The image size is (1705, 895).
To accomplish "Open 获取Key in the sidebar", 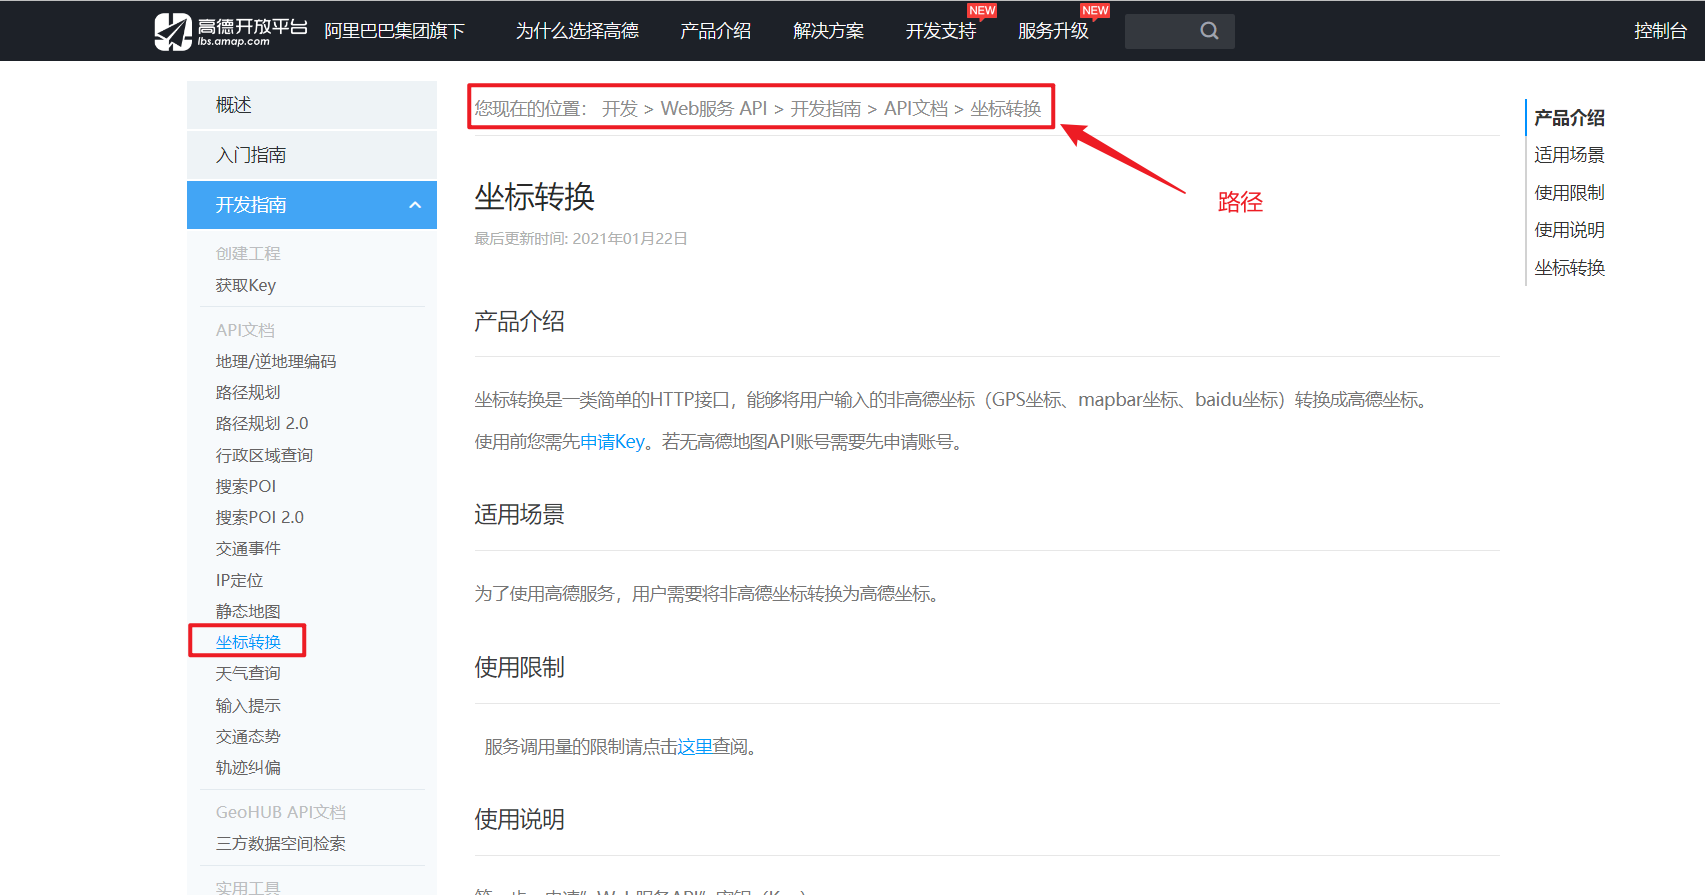I will coord(246,285).
